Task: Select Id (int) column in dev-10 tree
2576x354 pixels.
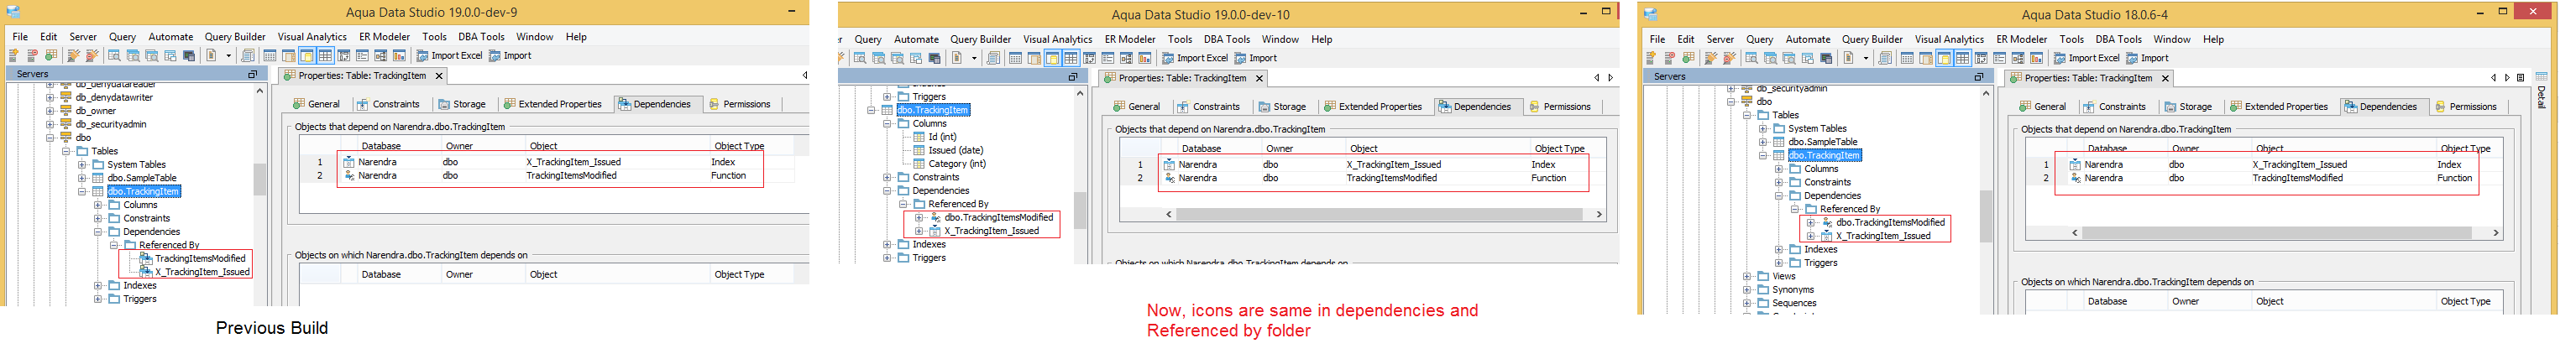Action: pos(942,137)
